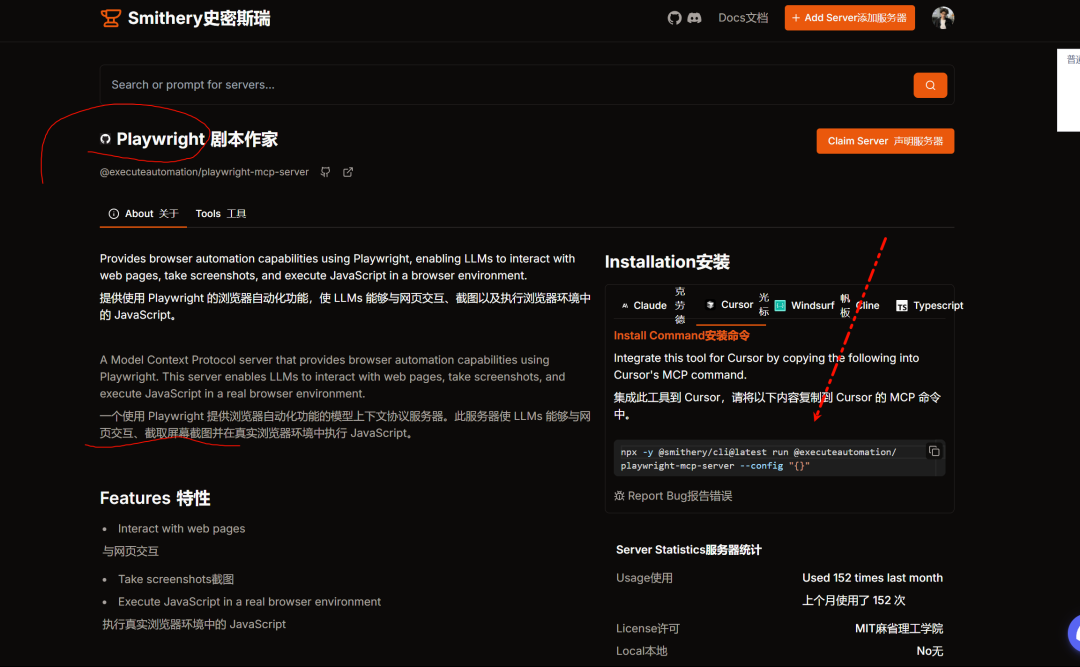Screen dimensions: 1080x667
Task: Click the Local value 'No'
Action: tap(929, 651)
